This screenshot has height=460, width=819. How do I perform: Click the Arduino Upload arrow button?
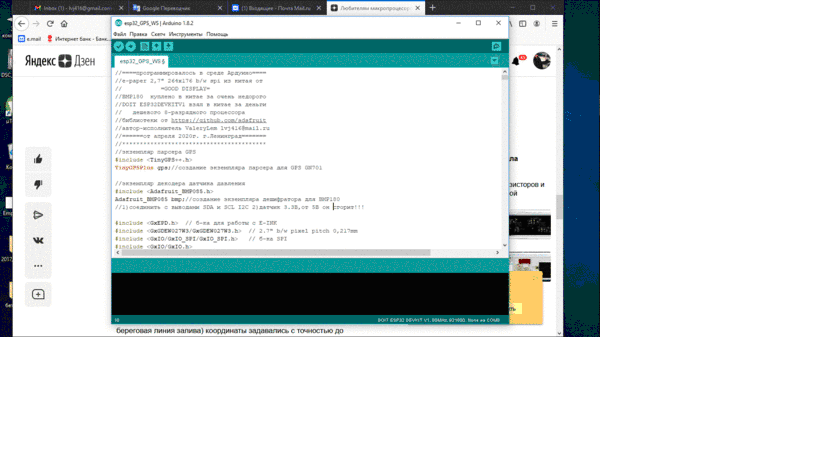[x=131, y=46]
